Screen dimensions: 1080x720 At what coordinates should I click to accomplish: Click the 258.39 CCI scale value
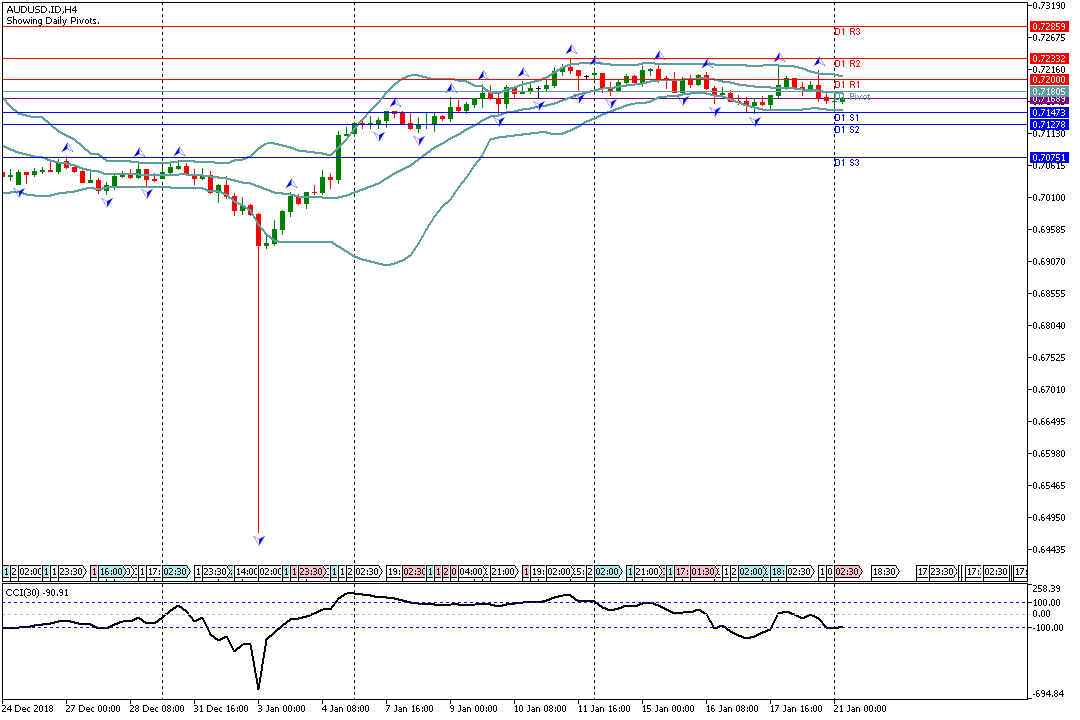(x=1047, y=588)
